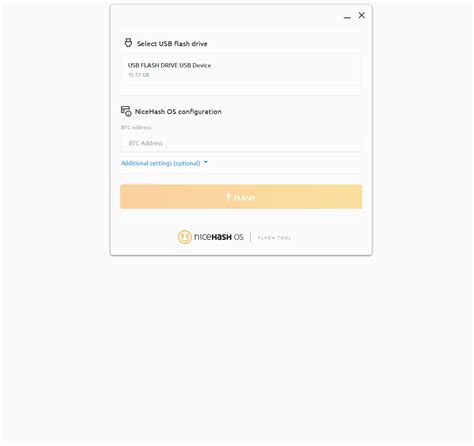This screenshot has height=446, width=474.
Task: Click the empty title bar area of the window
Action: tap(227, 15)
